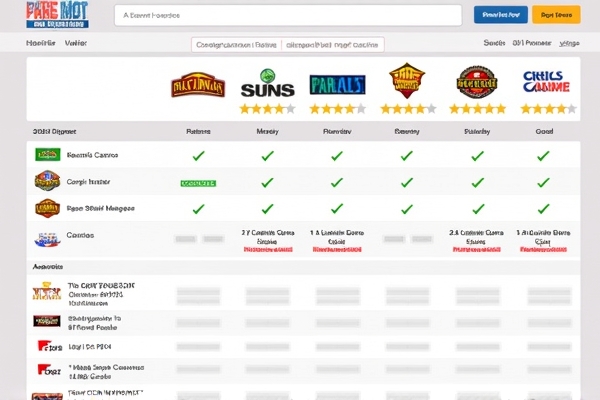Select the blue PARALS casino logo

pos(337,84)
